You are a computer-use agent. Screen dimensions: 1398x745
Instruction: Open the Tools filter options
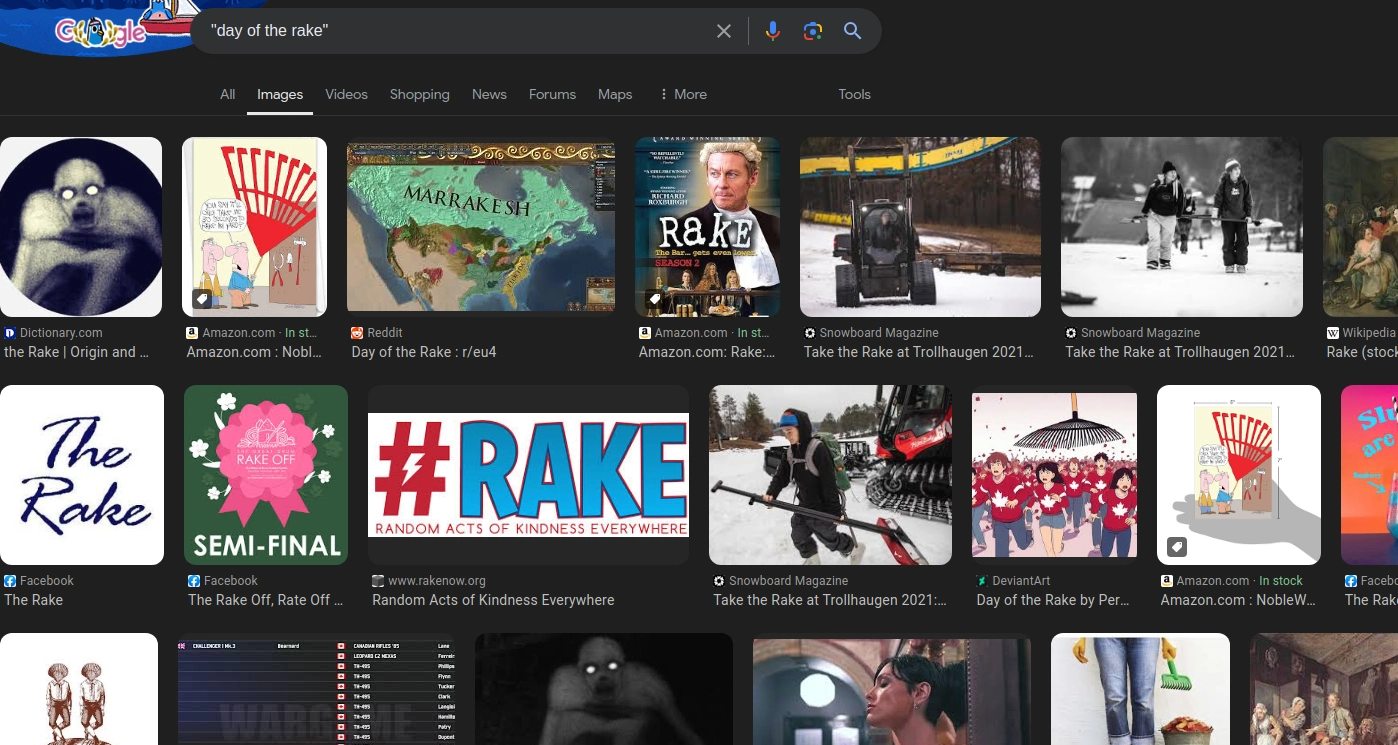(854, 94)
